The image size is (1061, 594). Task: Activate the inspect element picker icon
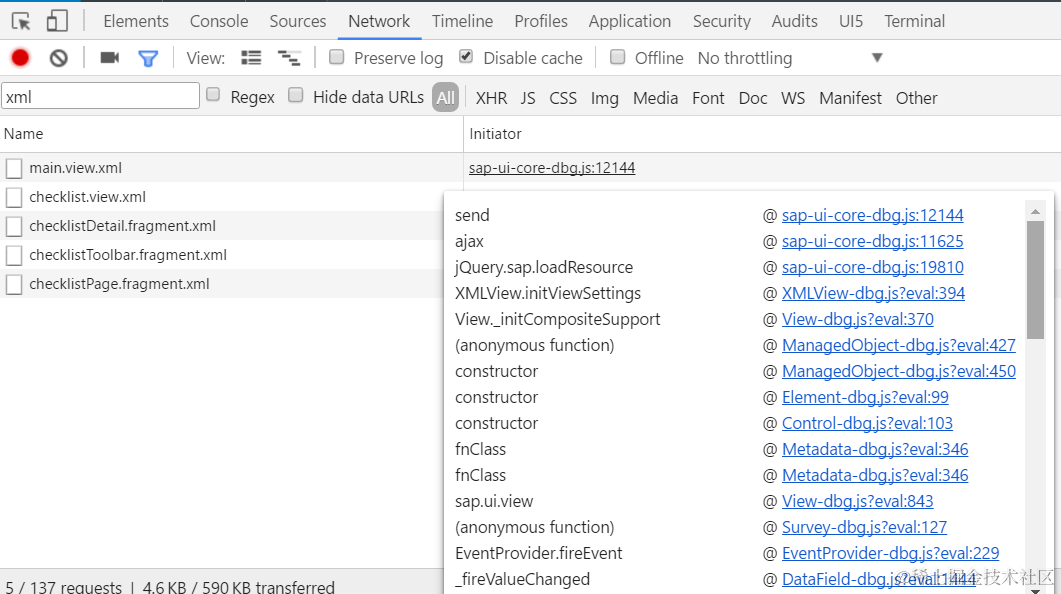[x=21, y=21]
